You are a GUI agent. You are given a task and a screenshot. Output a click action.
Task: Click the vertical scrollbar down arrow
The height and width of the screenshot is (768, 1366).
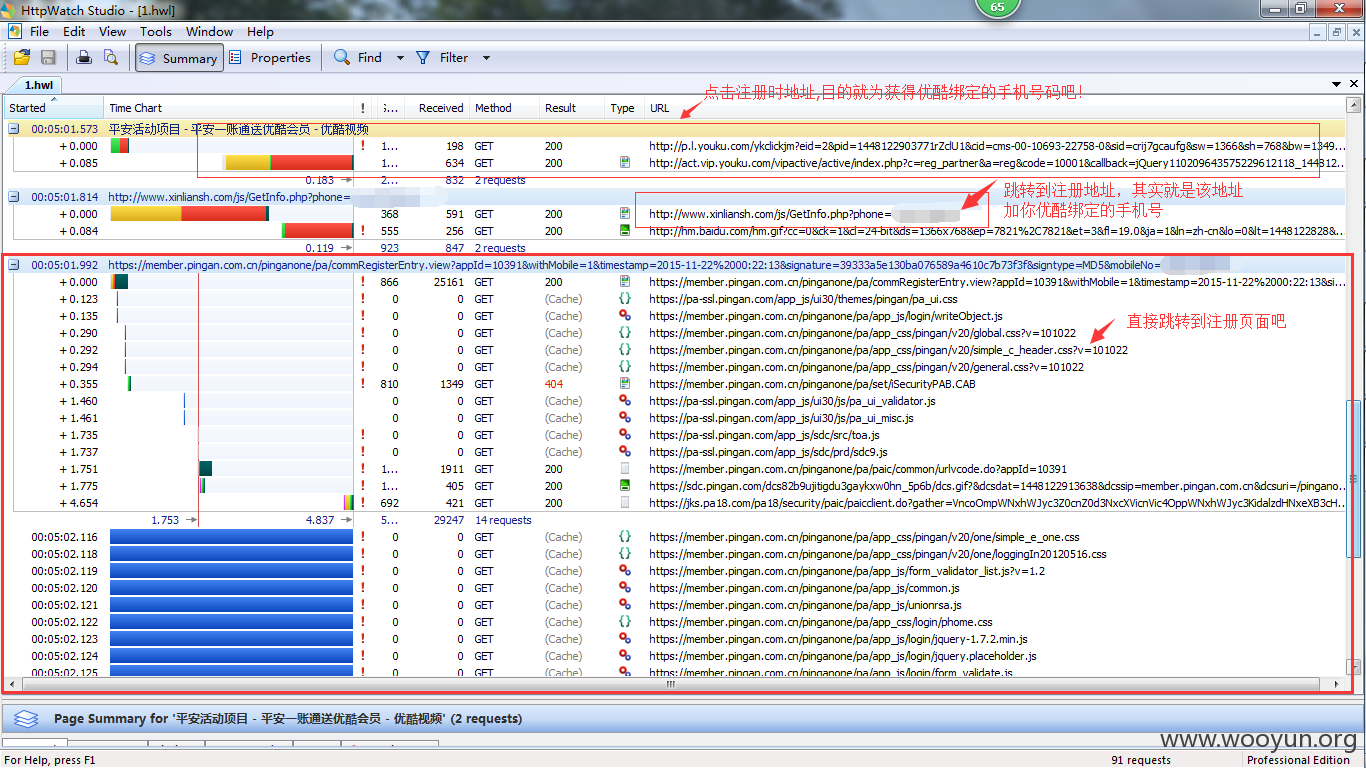(1355, 667)
